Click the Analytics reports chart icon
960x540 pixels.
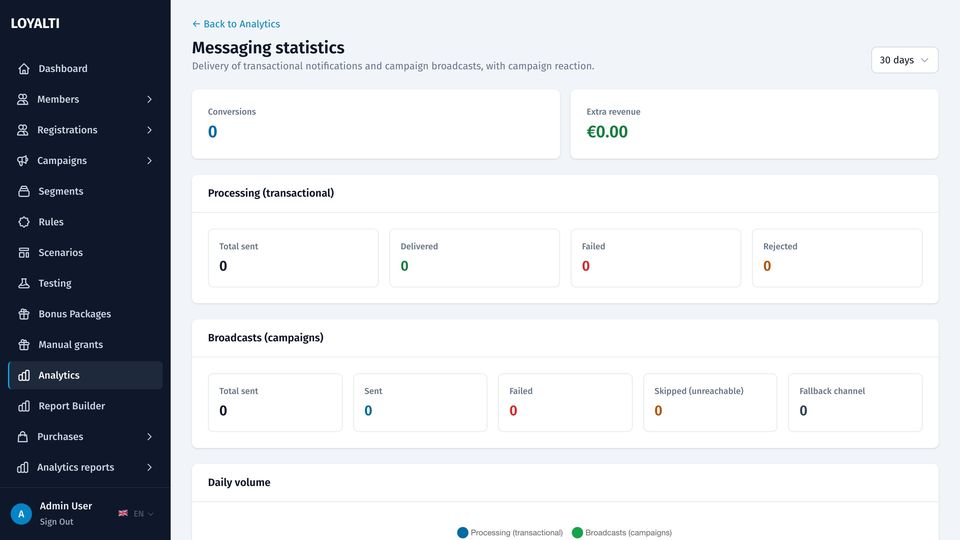tap(23, 467)
